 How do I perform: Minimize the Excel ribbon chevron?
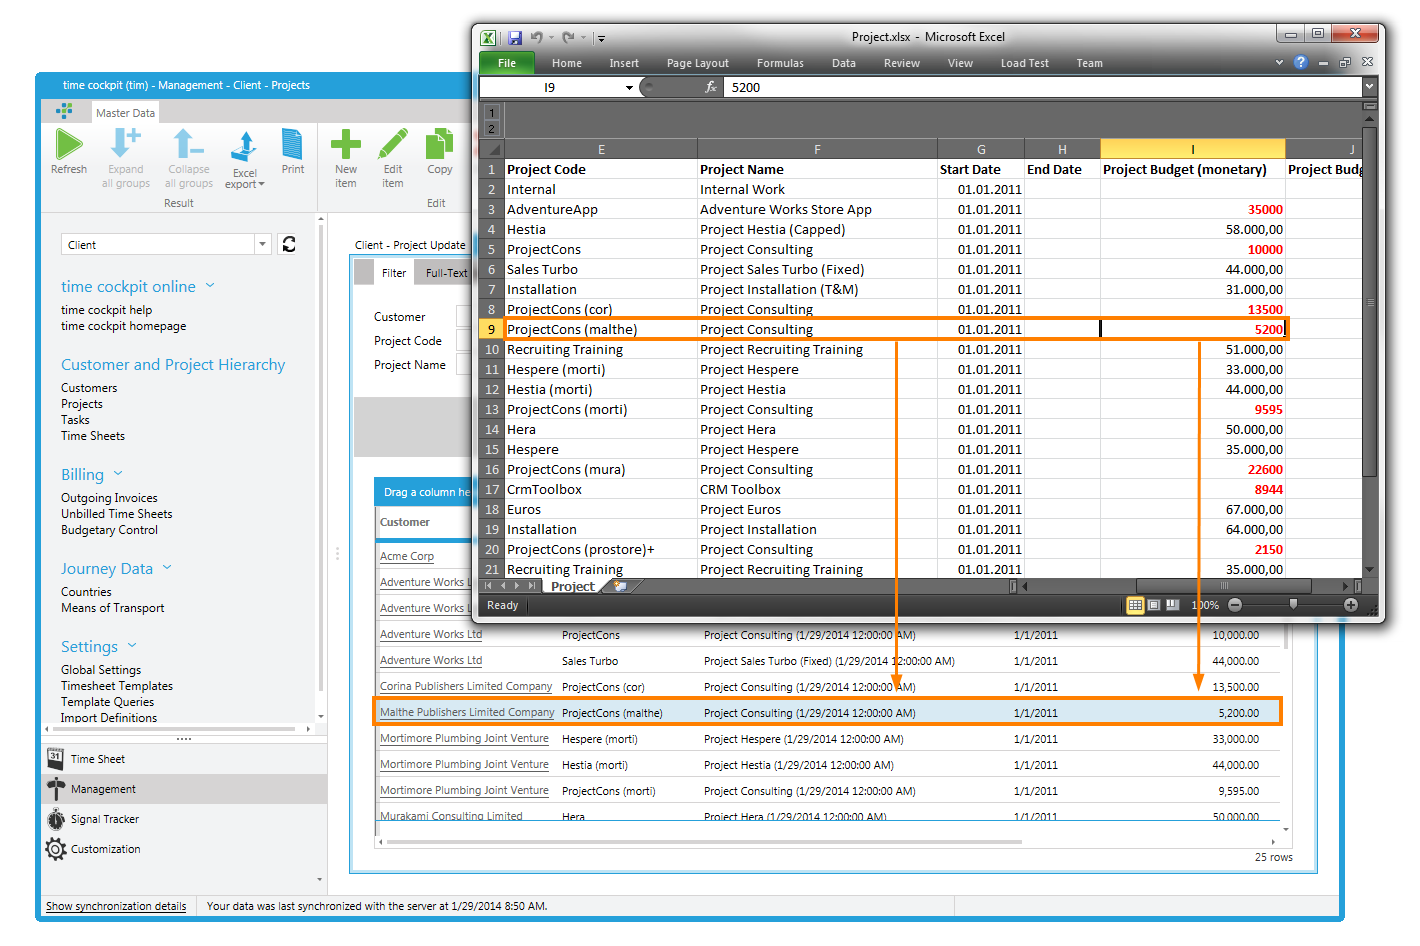(x=1279, y=62)
